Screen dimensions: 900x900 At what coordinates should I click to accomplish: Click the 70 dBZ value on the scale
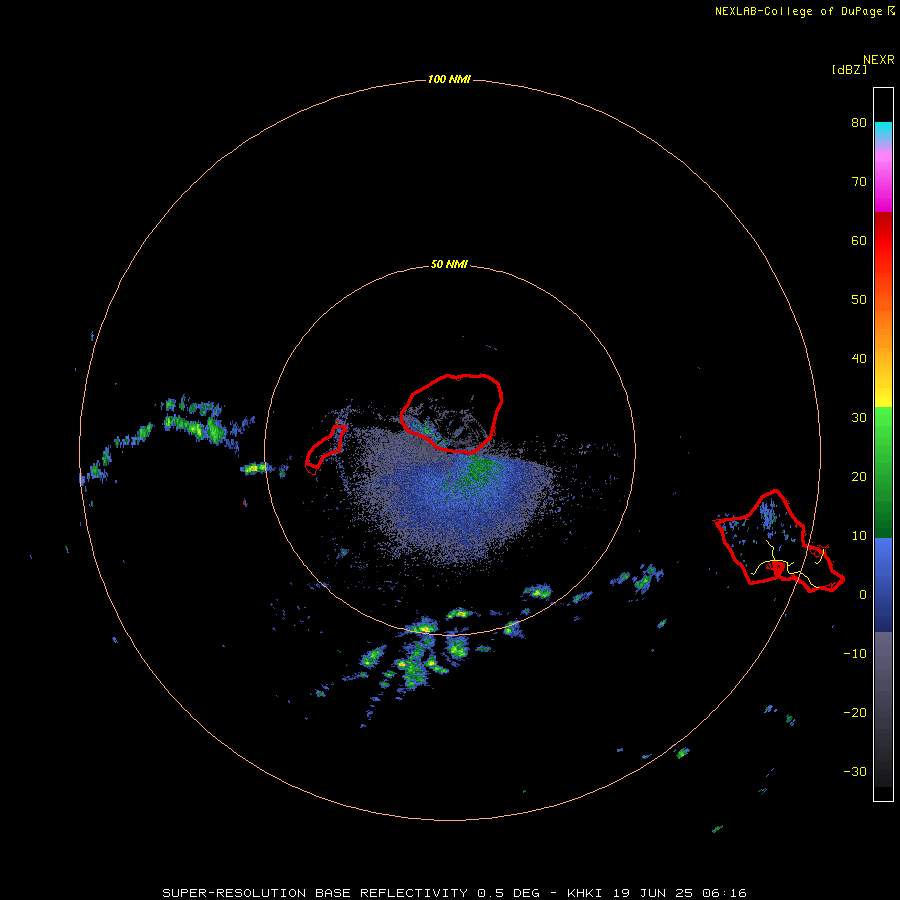[x=859, y=181]
